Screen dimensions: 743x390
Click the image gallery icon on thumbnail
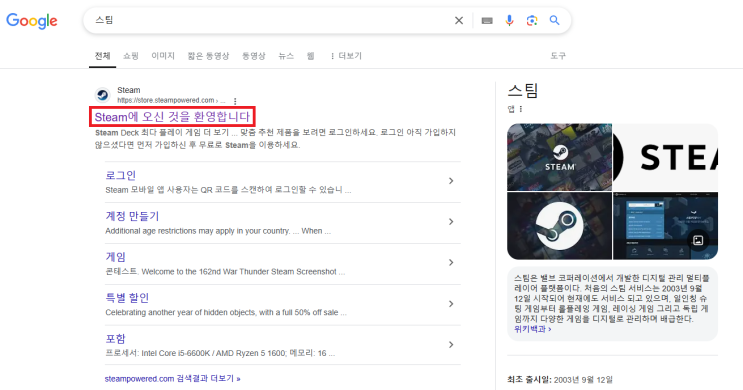(x=698, y=240)
